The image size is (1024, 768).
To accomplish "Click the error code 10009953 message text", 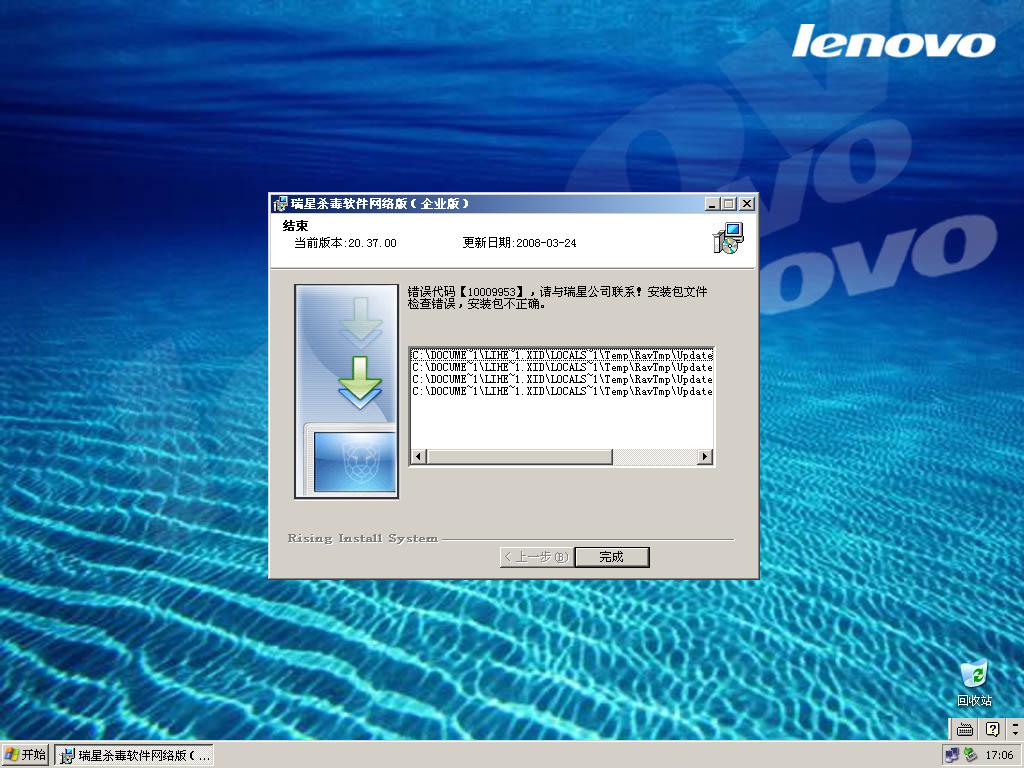I will coord(557,298).
